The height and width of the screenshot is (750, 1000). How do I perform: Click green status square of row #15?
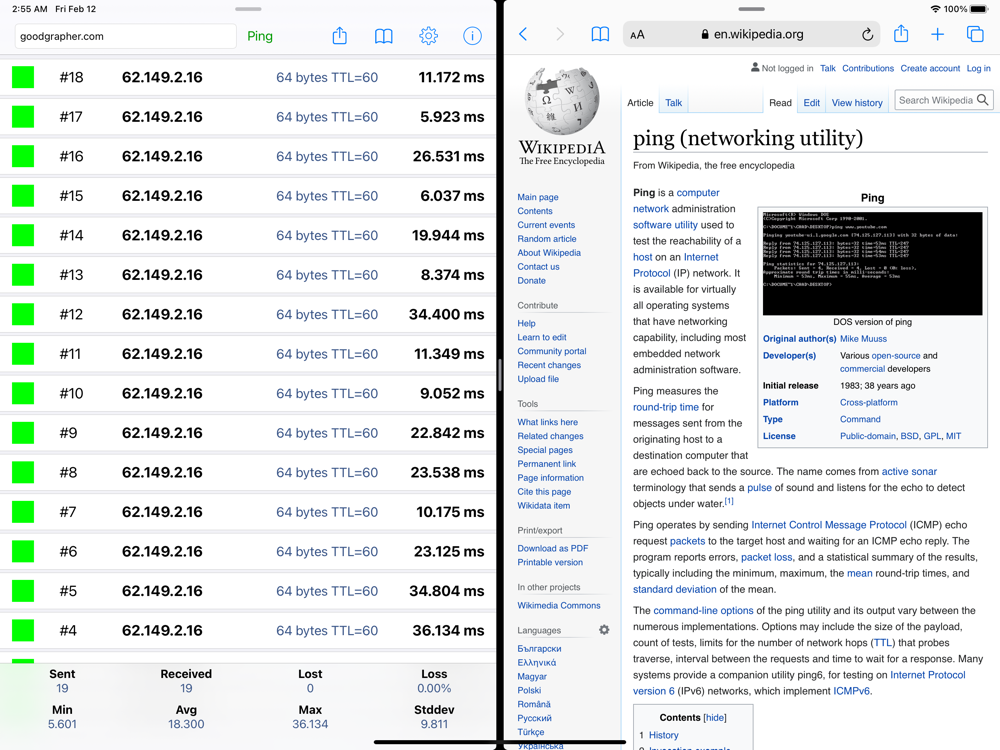tap(23, 196)
